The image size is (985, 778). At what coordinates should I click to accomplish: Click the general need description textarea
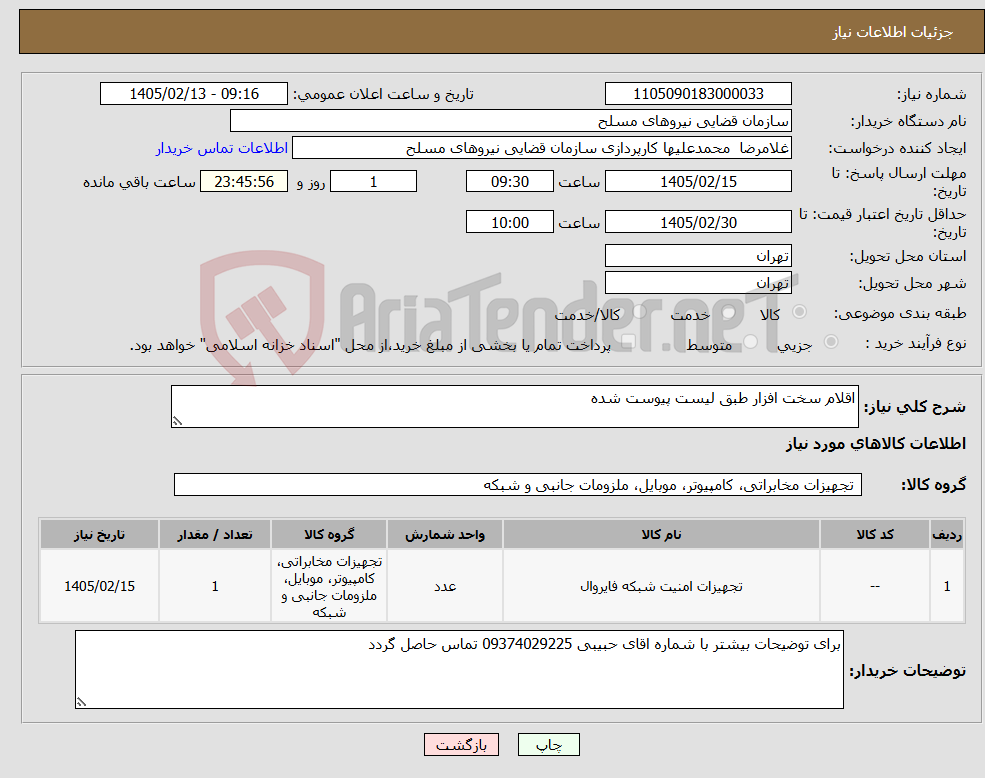pos(514,407)
